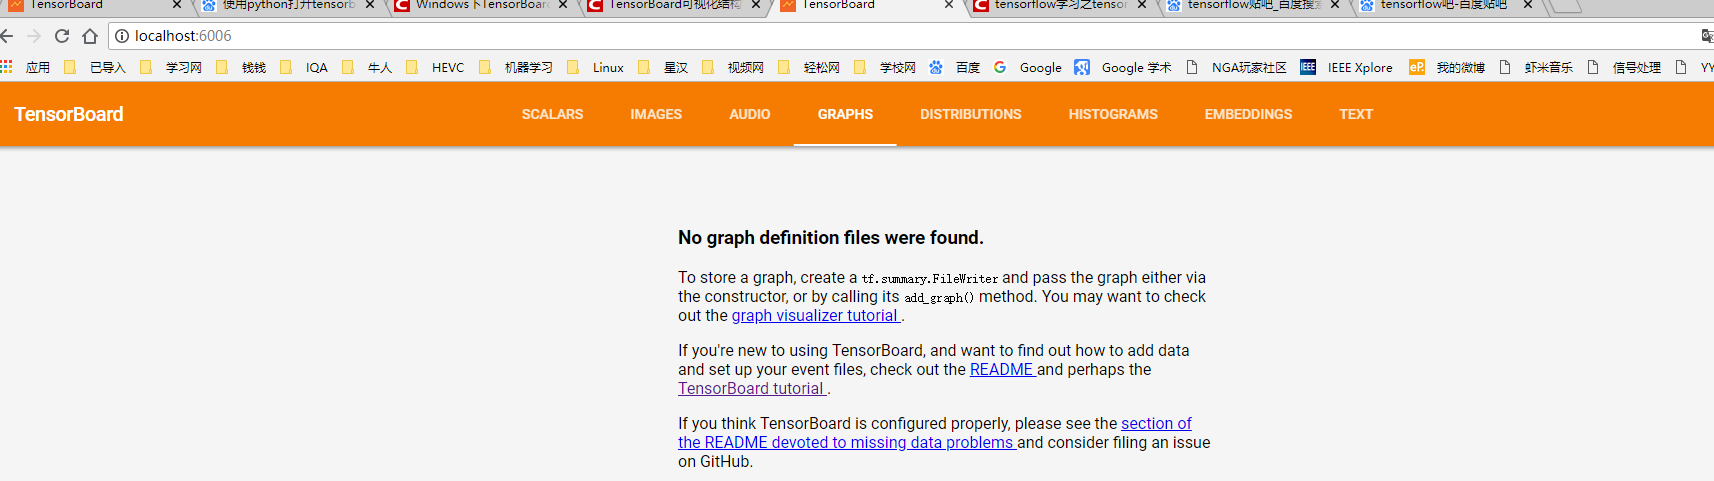The height and width of the screenshot is (481, 1714).
Task: Open the 学习网 bookmarks folder
Action: click(171, 67)
